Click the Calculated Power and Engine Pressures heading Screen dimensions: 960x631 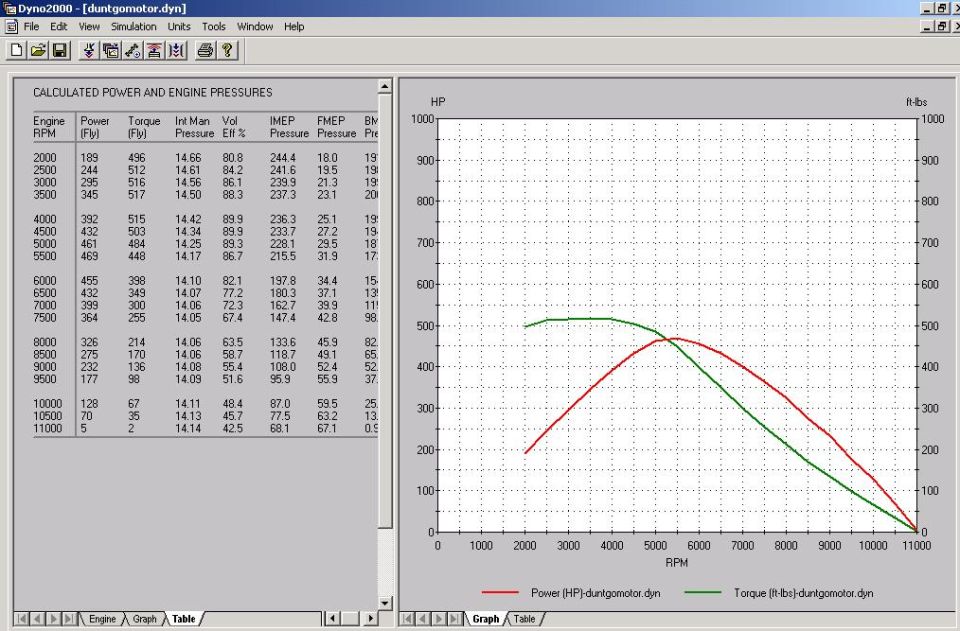tap(152, 92)
